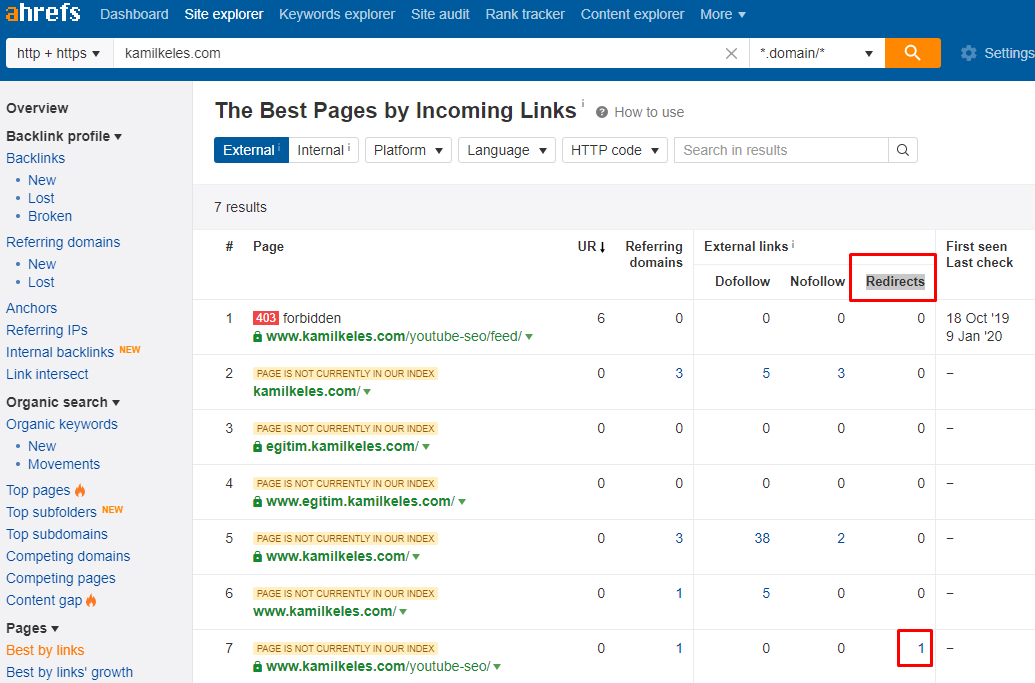Open Content explorer in top navigation
The image size is (1035, 683).
632,14
